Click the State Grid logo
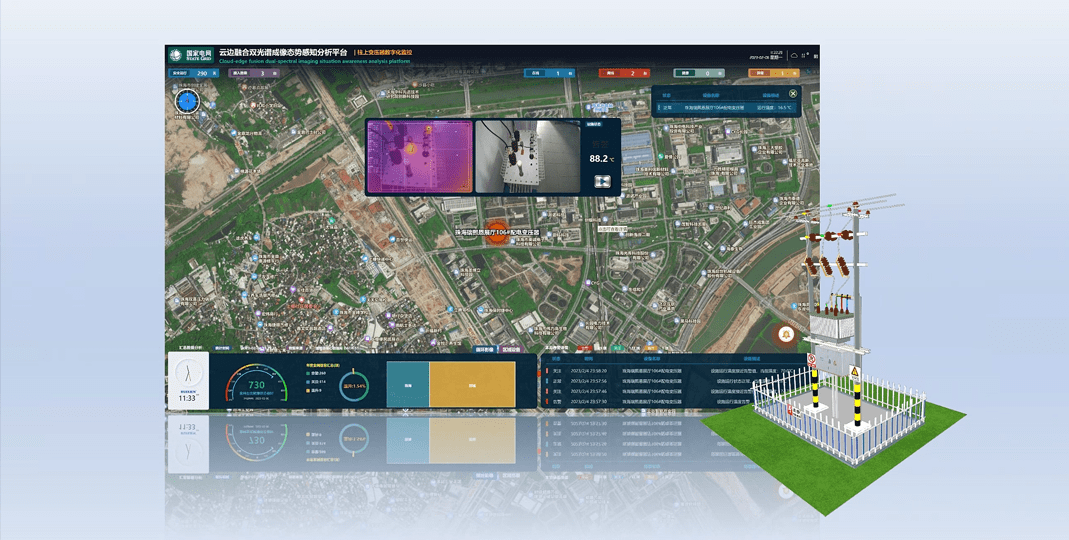This screenshot has height=540, width=1069. click(184, 55)
